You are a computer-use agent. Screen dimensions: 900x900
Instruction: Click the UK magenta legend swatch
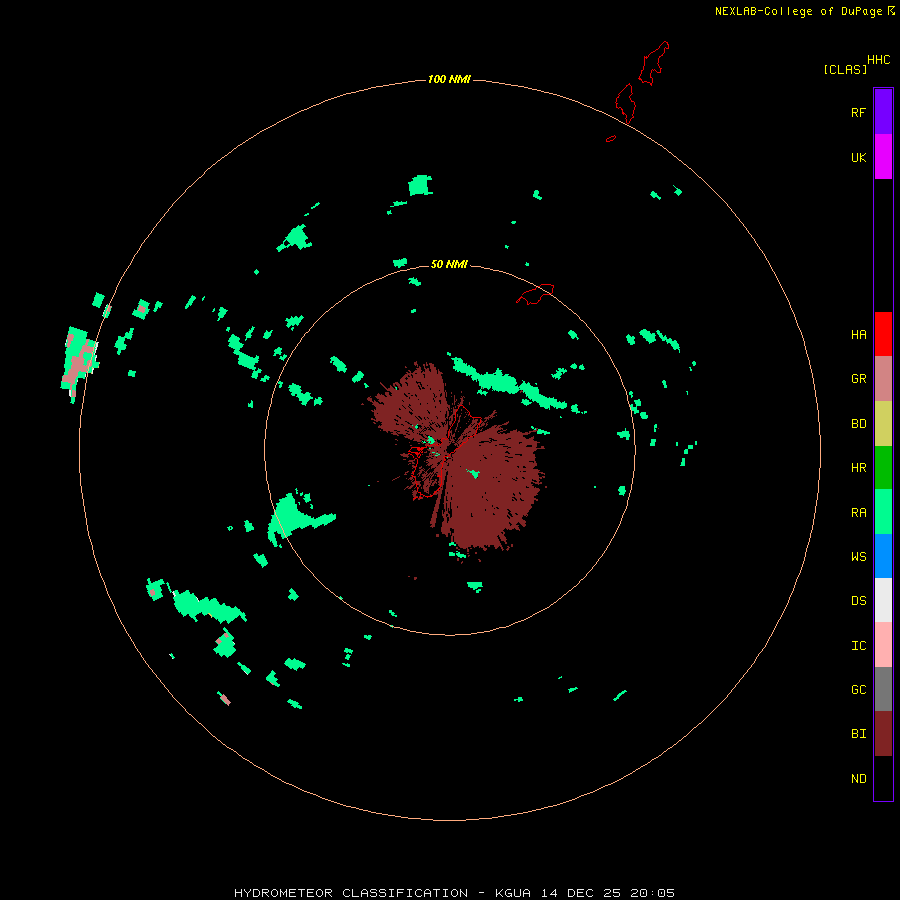pyautogui.click(x=883, y=157)
